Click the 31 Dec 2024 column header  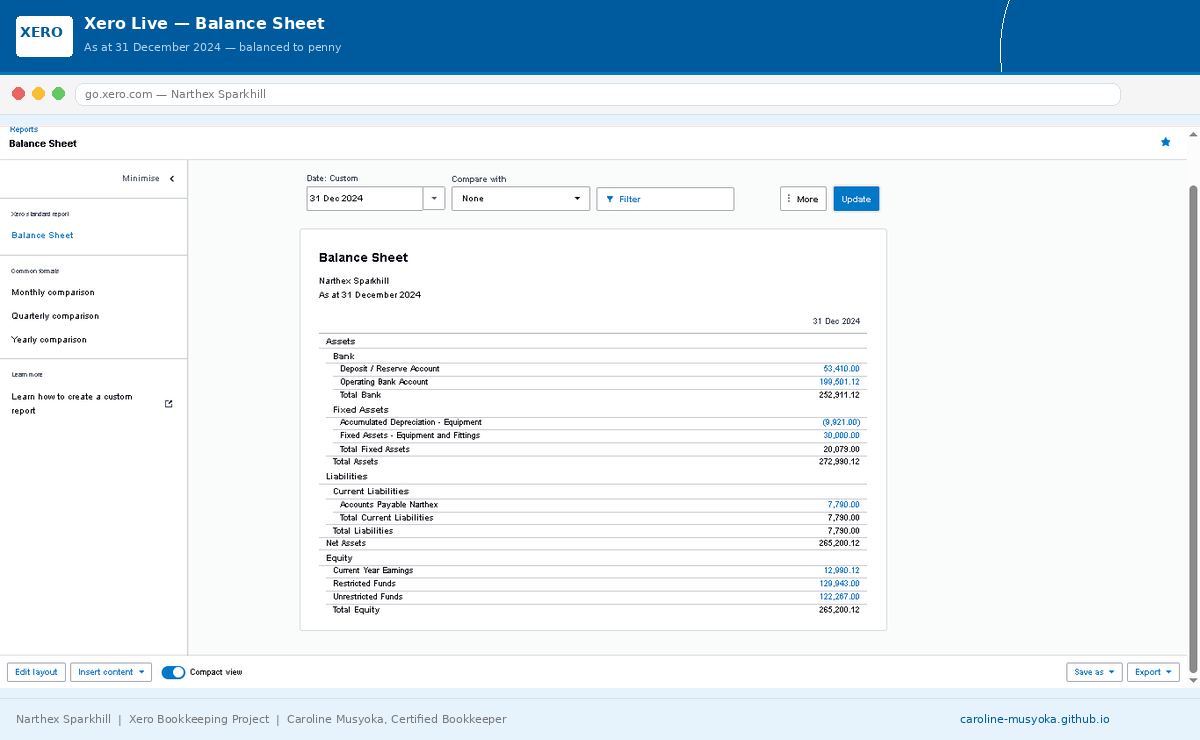[x=836, y=322]
